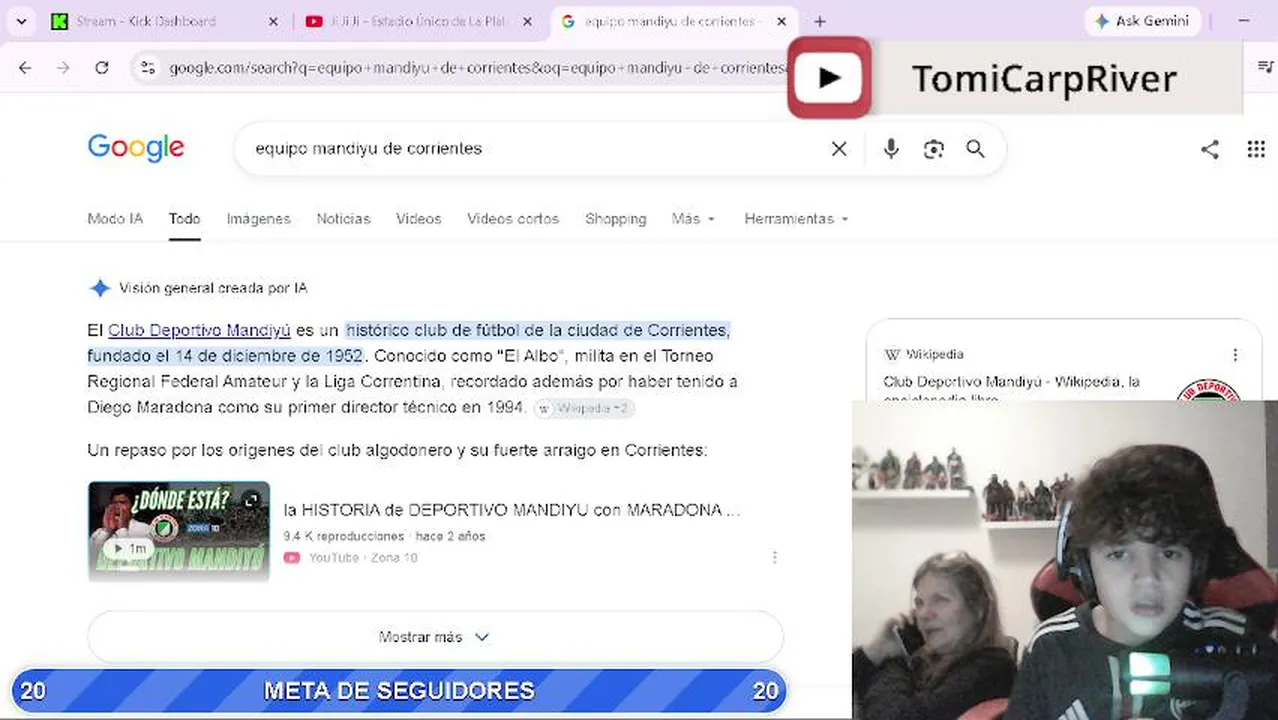The width and height of the screenshot is (1278, 720).
Task: Reload the current page
Action: [101, 67]
